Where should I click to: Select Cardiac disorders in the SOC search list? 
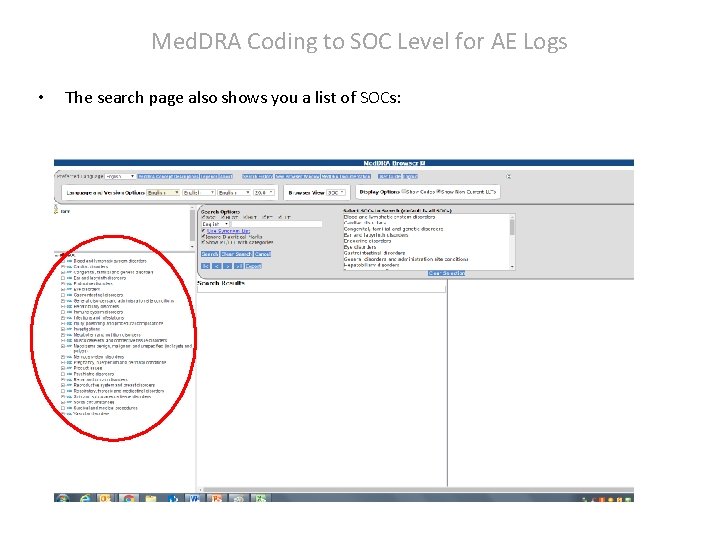[x=365, y=223]
